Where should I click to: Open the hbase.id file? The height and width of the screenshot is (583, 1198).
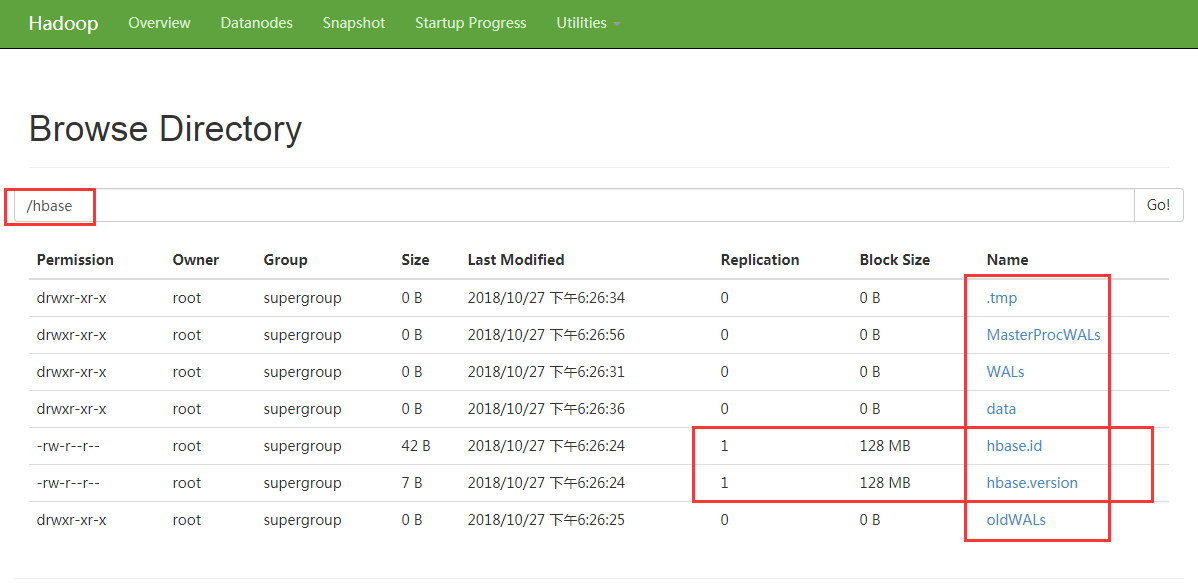click(1012, 445)
